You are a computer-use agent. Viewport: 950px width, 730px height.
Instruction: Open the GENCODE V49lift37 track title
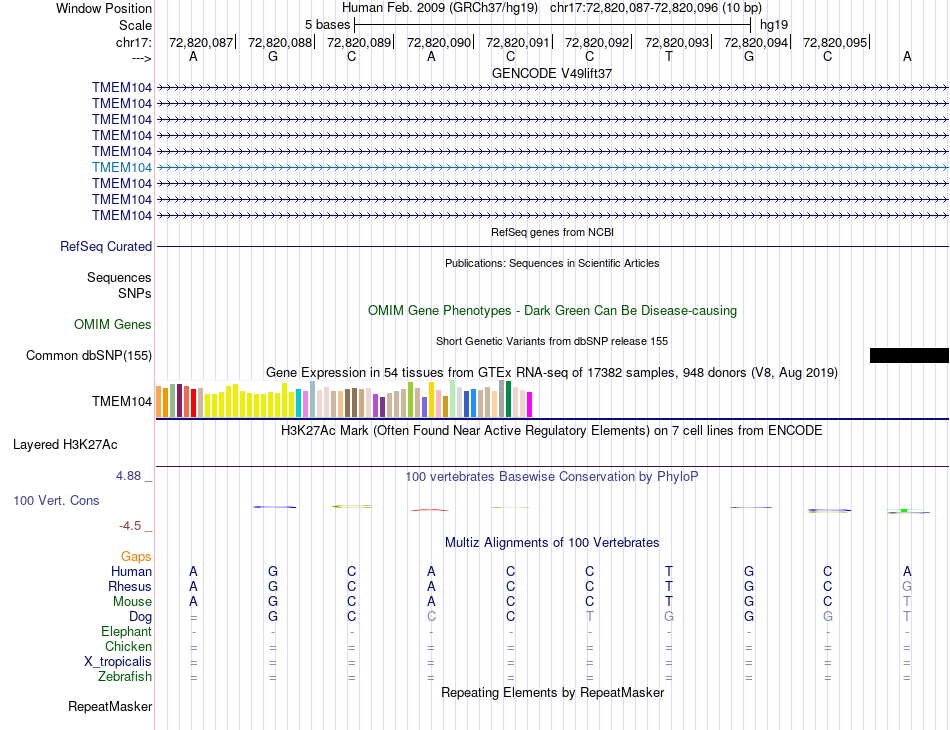click(x=552, y=73)
